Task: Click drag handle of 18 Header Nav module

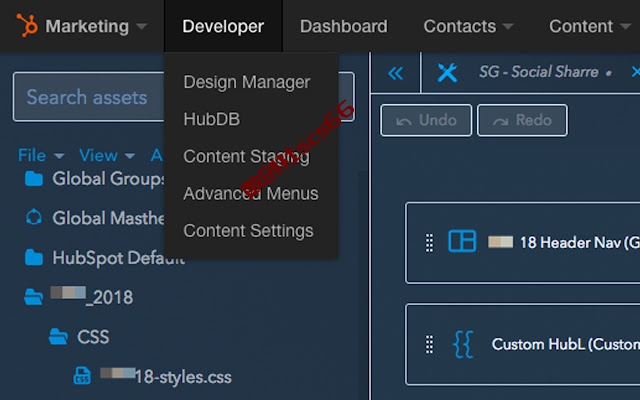Action: pos(429,243)
